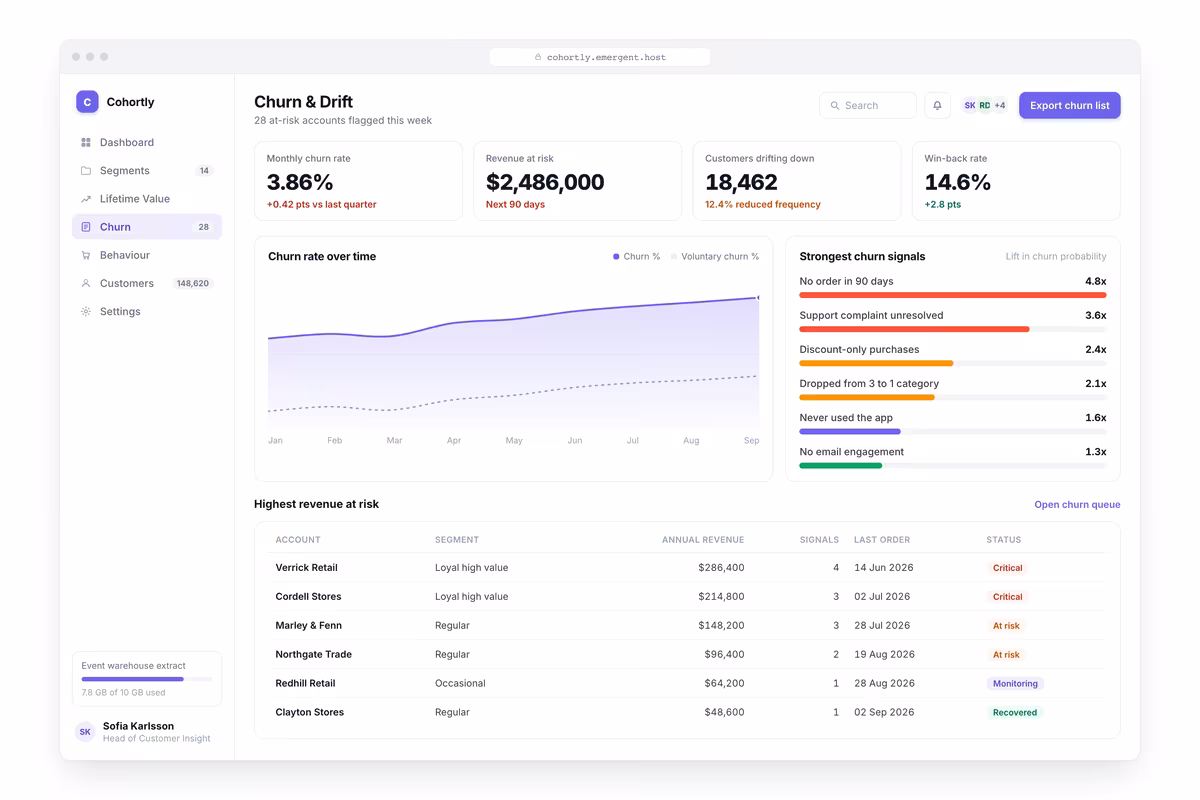Click the Revenue at risk card
Image resolution: width=1200 pixels, height=800 pixels.
point(577,181)
